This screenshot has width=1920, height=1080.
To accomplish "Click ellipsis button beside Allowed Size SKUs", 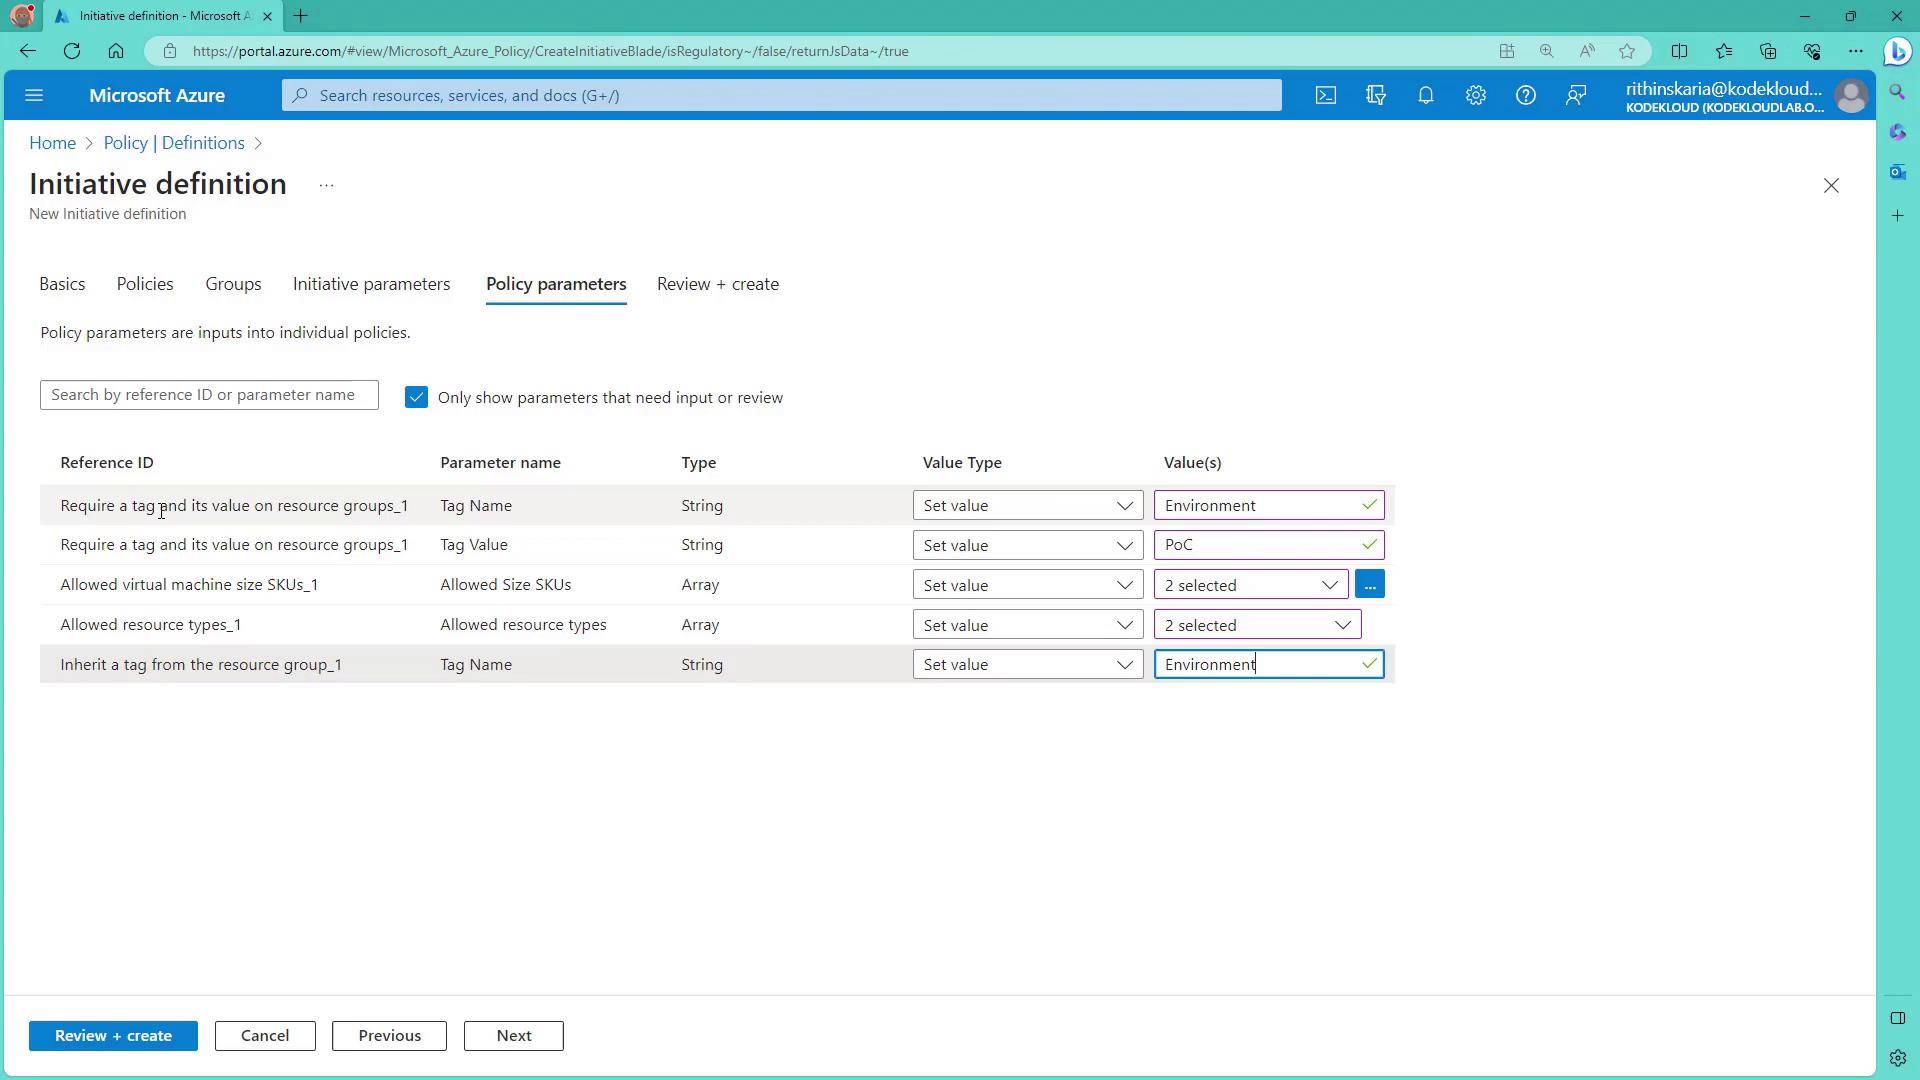I will click(1369, 585).
